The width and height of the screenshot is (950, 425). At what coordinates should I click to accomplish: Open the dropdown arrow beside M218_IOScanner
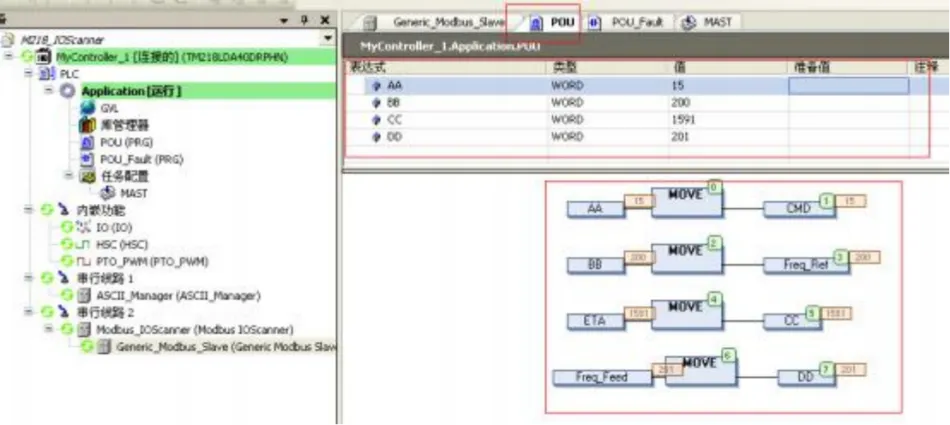(329, 39)
